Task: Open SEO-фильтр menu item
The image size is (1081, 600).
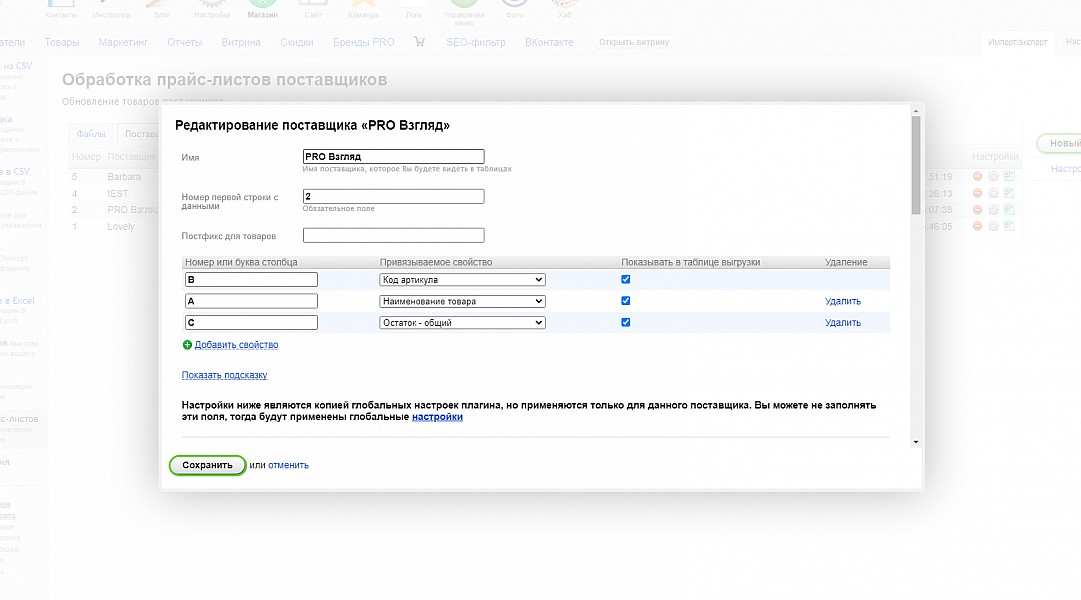Action: 476,43
